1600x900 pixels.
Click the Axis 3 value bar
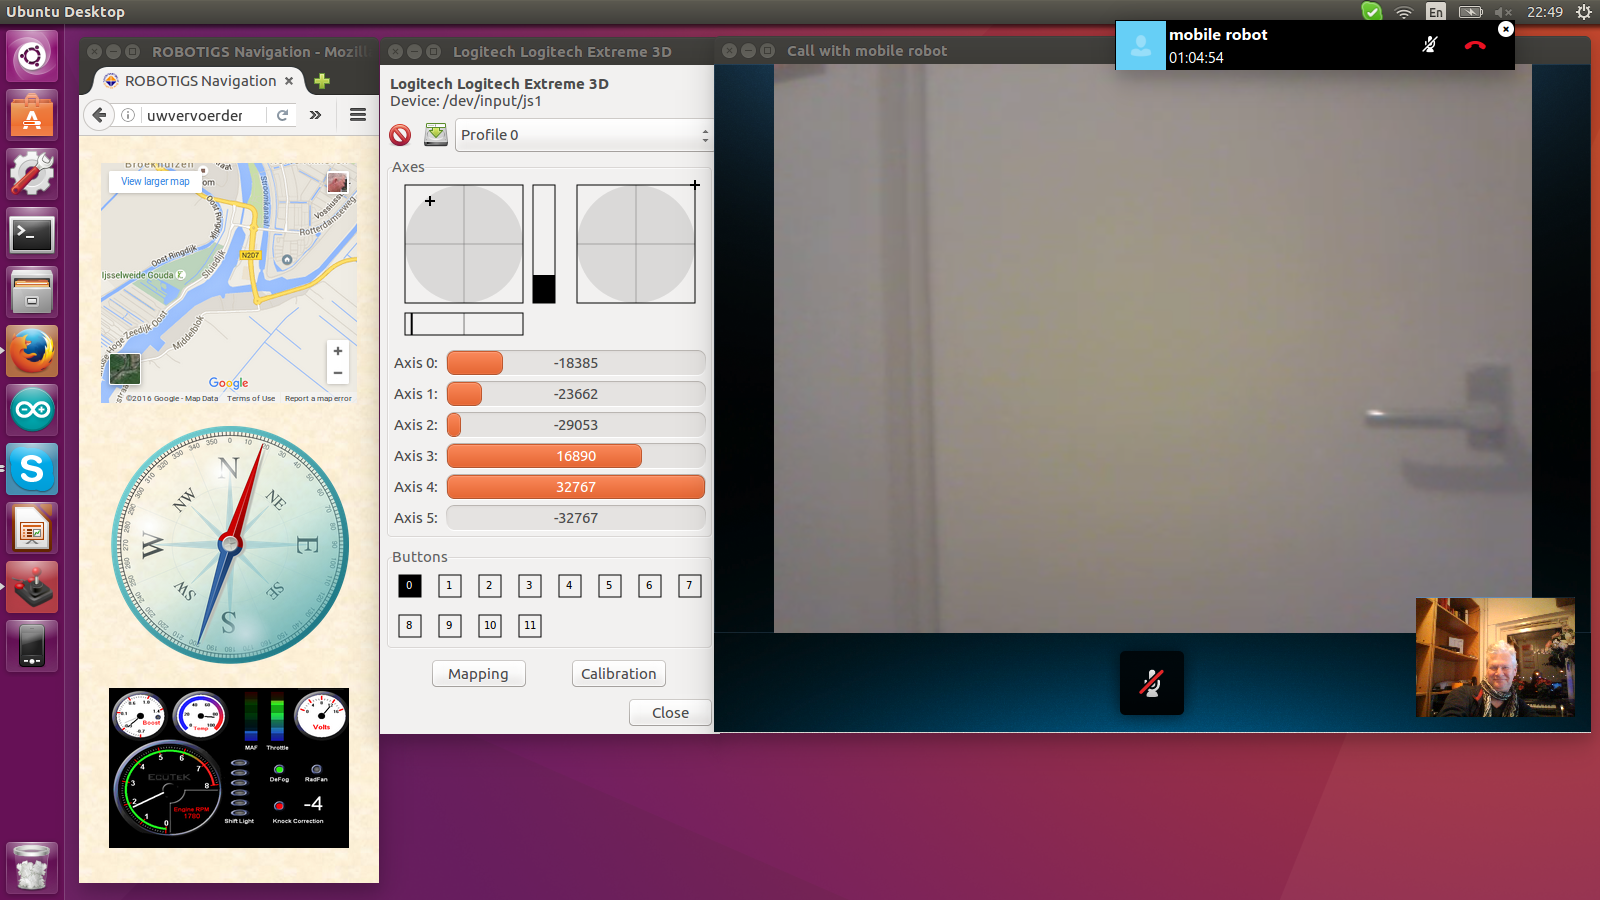(576, 456)
